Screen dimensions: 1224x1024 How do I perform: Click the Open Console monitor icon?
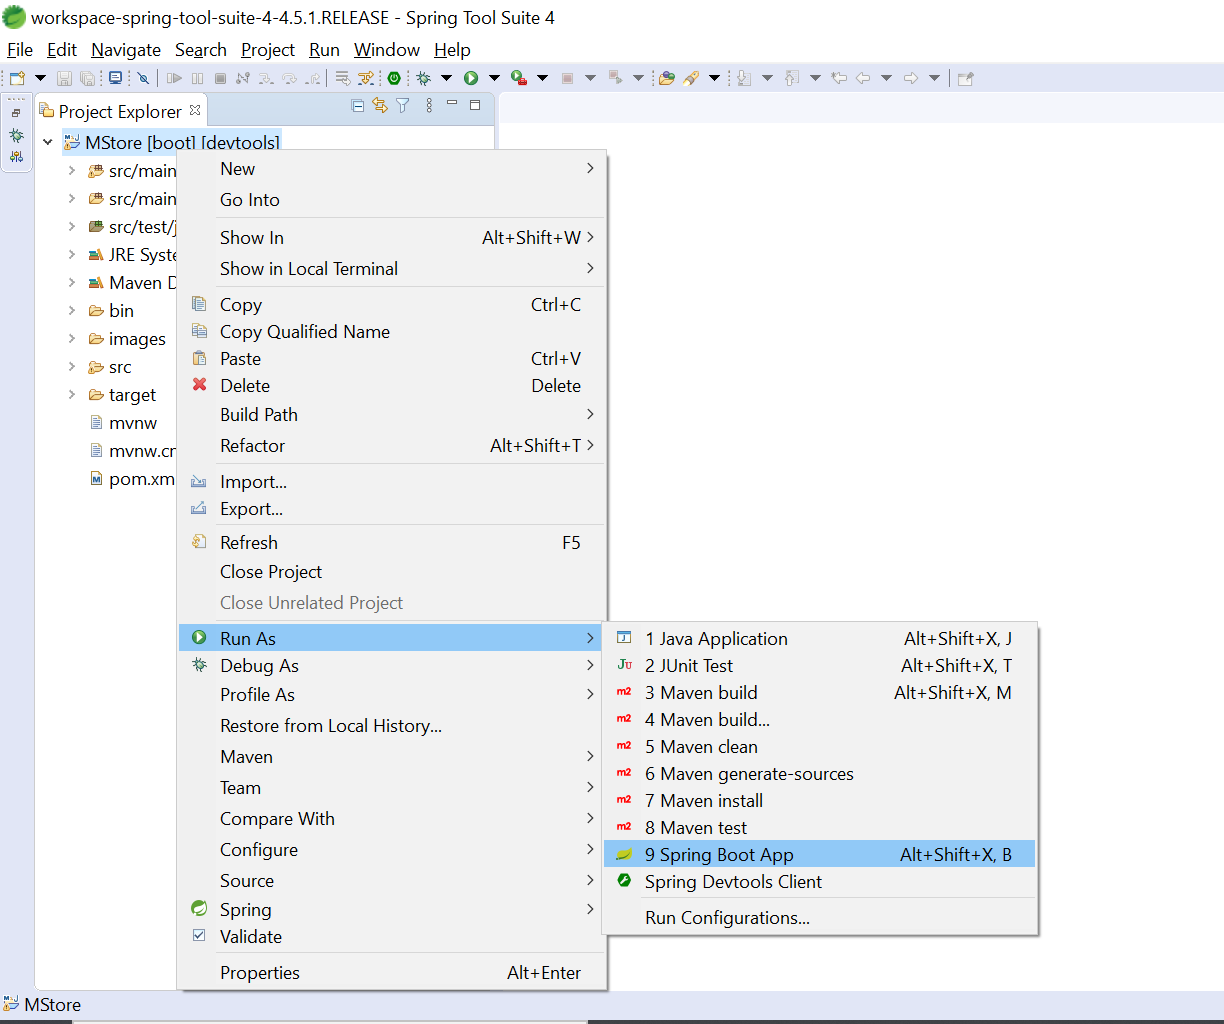[115, 78]
